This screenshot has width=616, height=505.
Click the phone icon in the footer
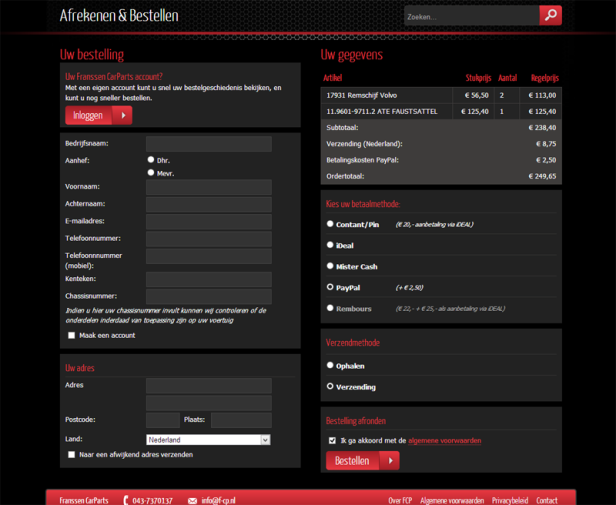tap(125, 500)
